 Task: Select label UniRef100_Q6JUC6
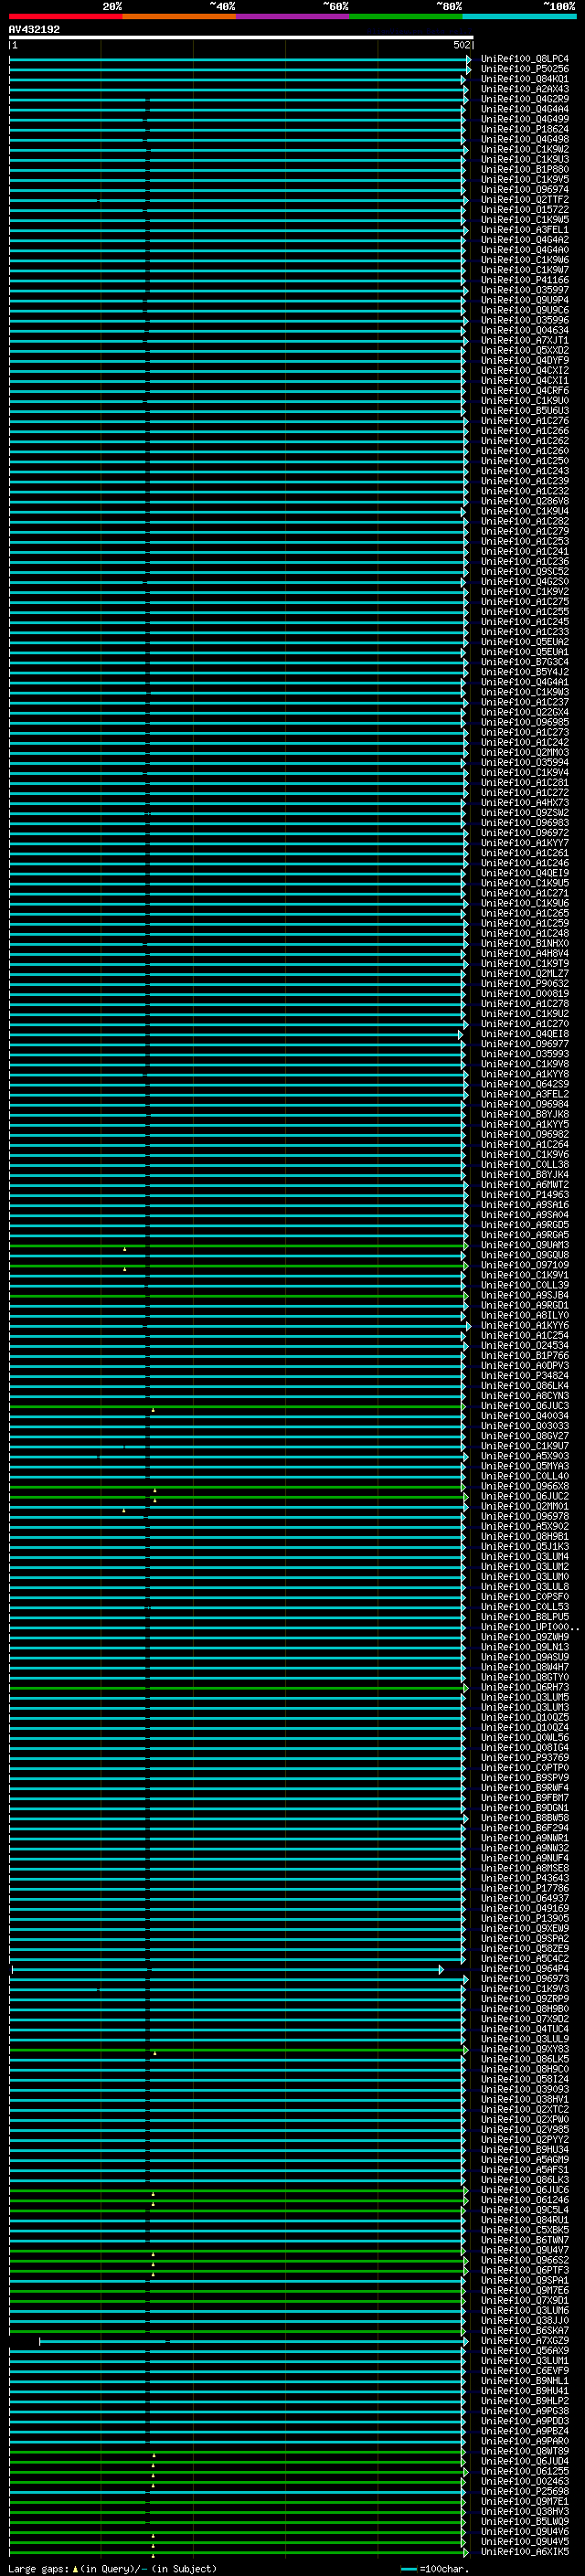pyautogui.click(x=524, y=2190)
